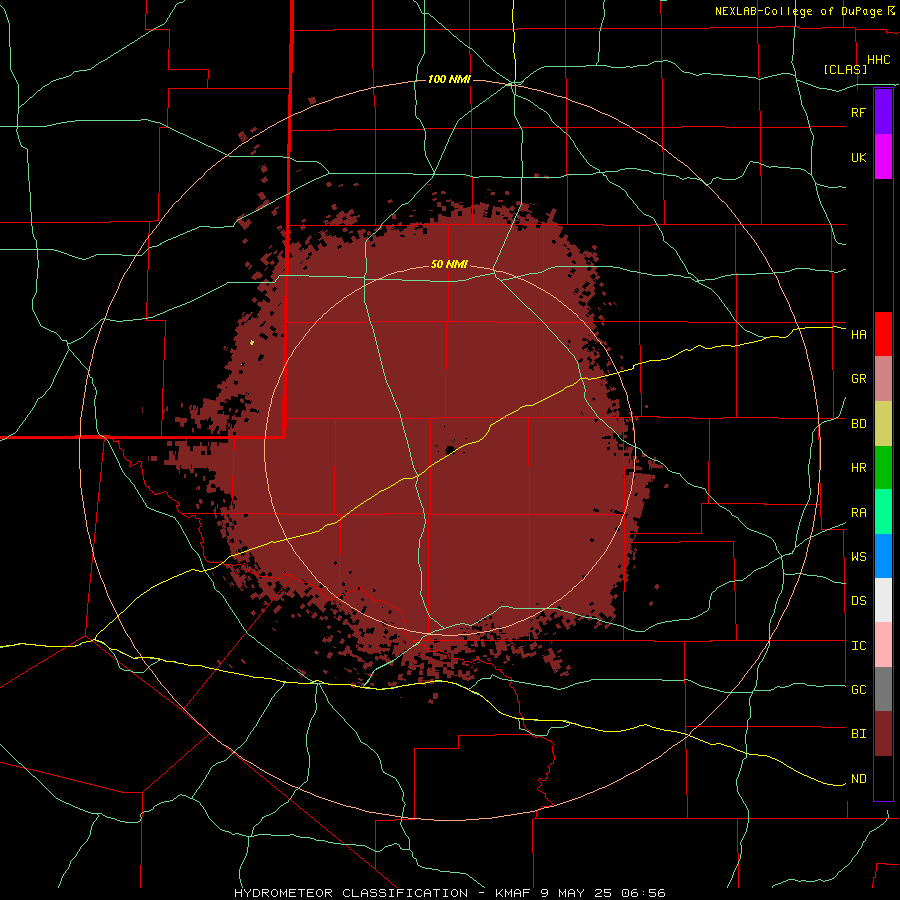Click the UK magenta color swatch
This screenshot has height=900, width=900.
pos(883,157)
